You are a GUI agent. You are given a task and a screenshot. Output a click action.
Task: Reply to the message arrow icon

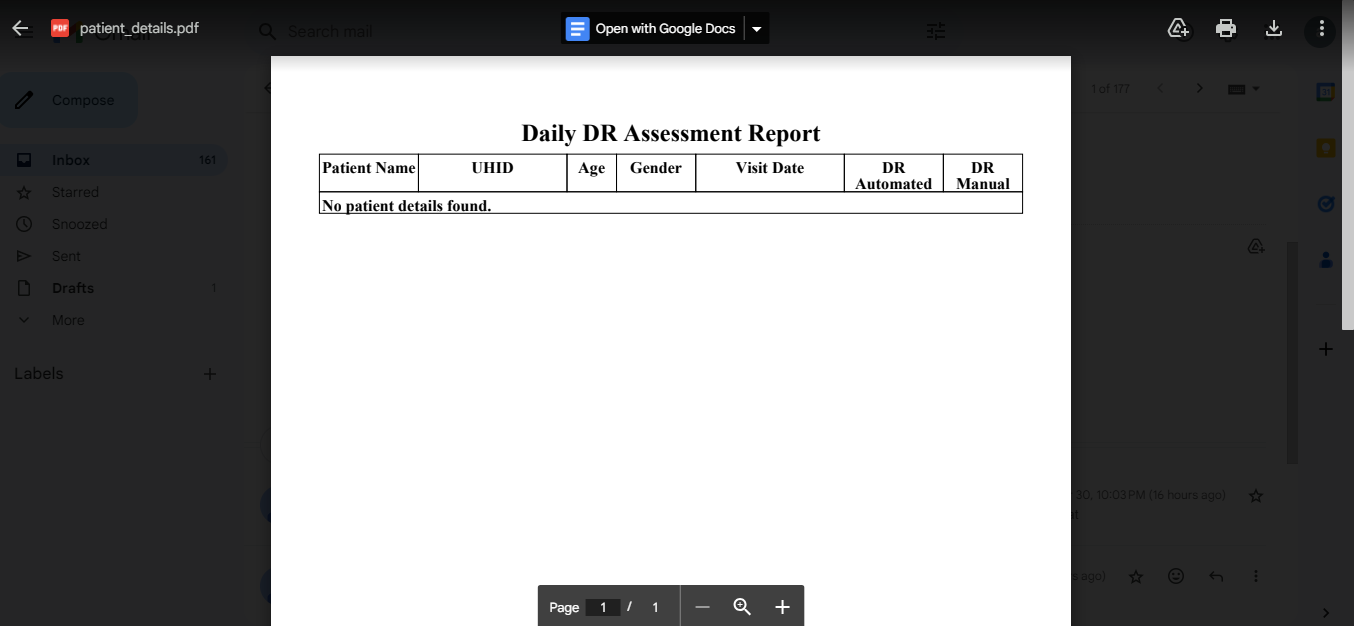tap(1216, 576)
